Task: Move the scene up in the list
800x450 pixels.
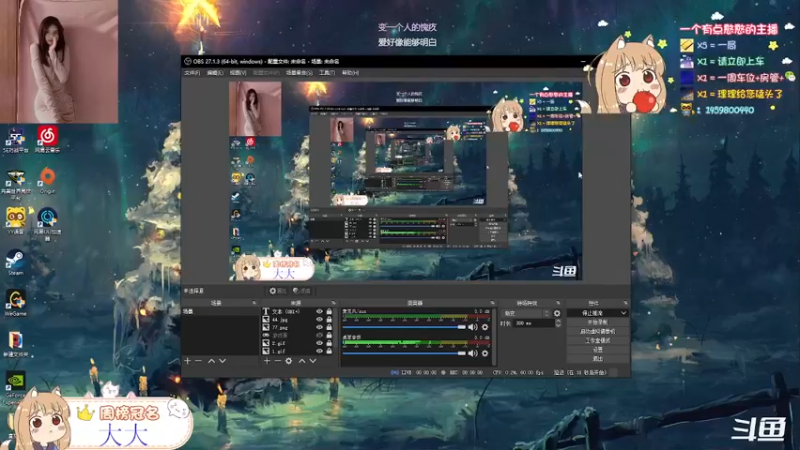Action: tap(211, 361)
